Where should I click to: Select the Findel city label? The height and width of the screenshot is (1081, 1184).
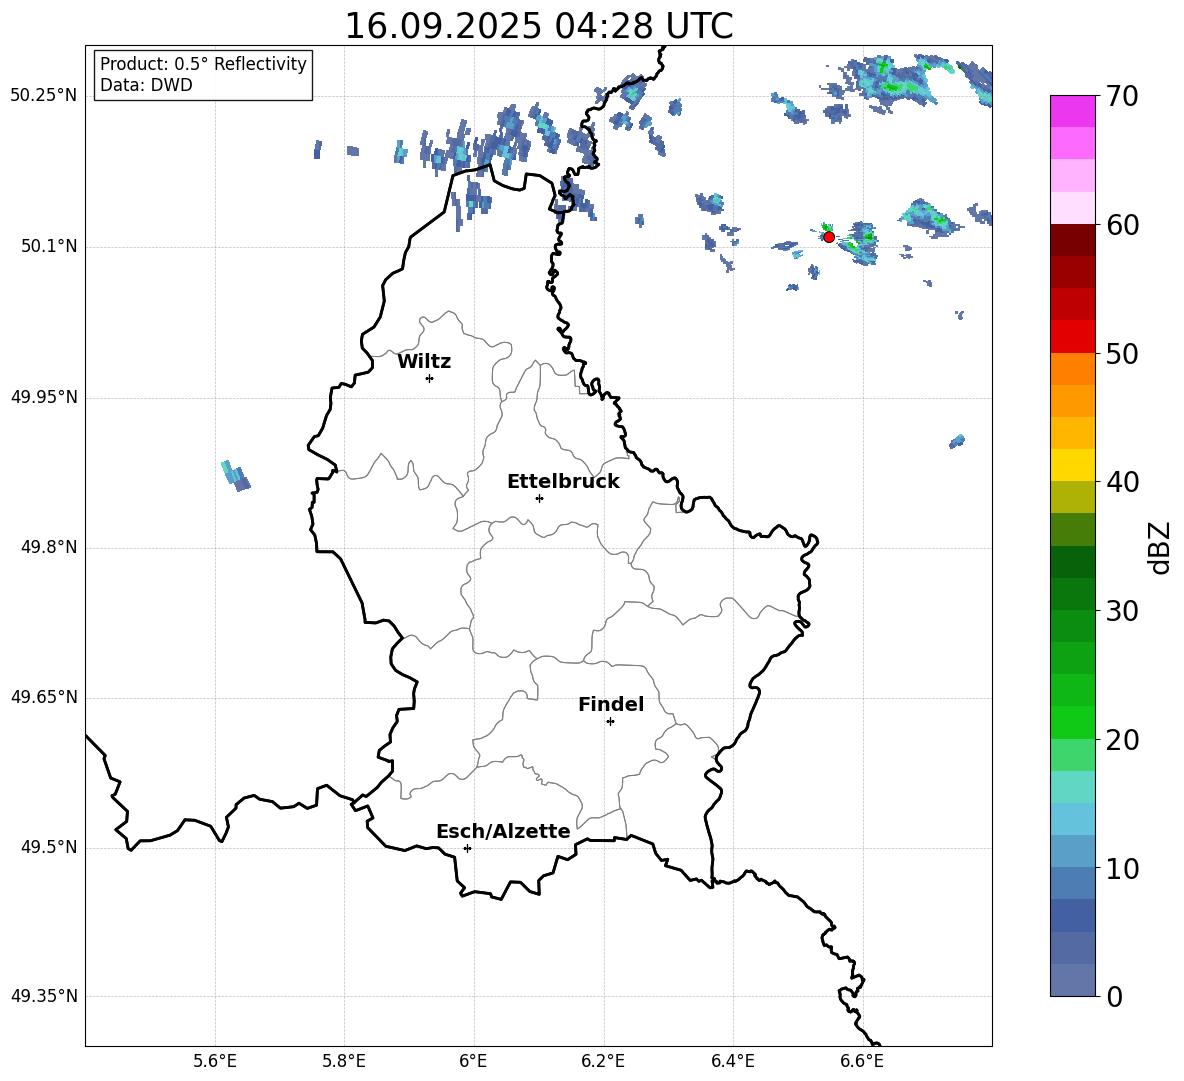(611, 704)
